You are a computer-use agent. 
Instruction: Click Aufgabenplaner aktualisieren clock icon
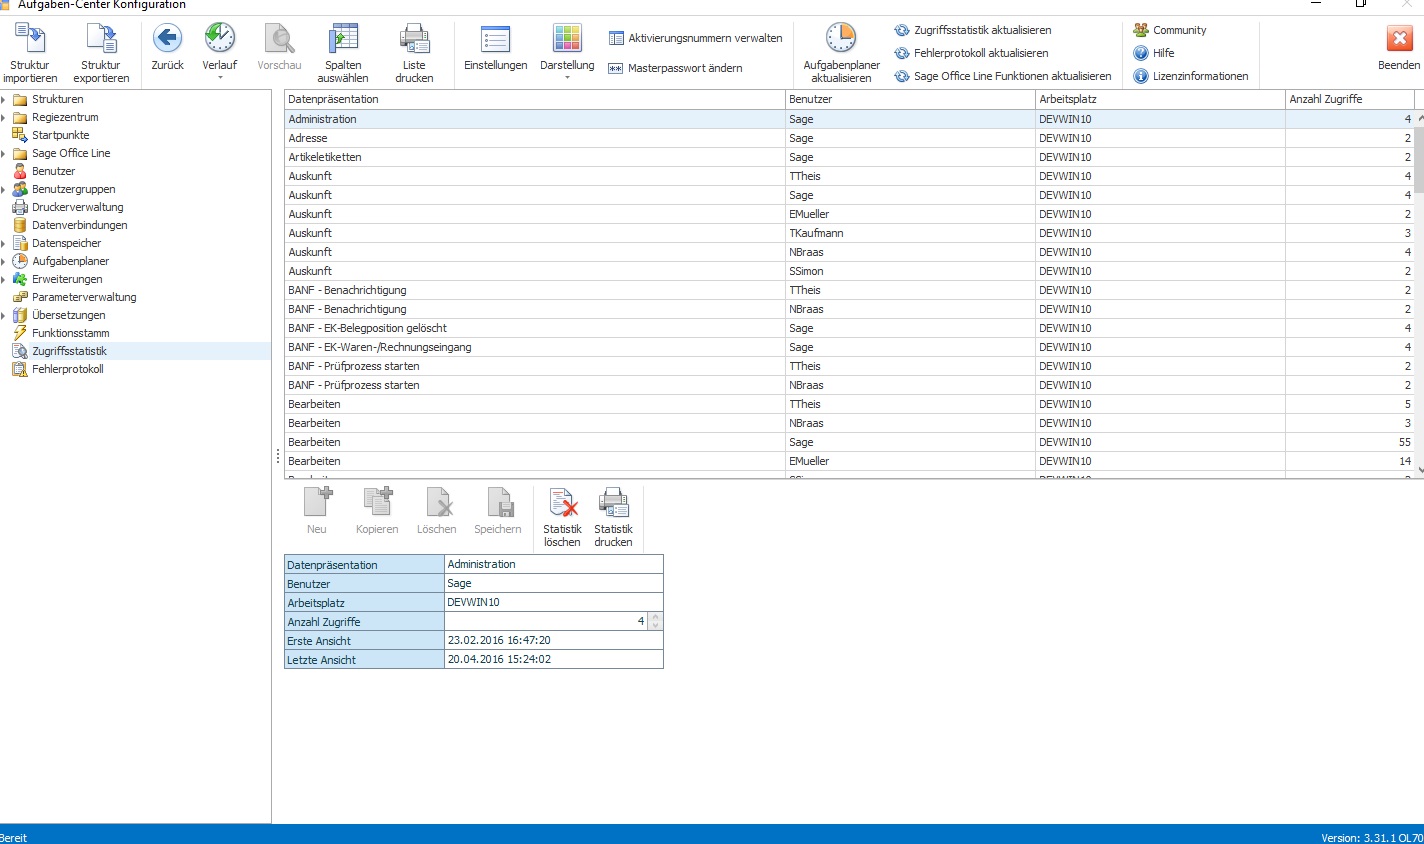(x=841, y=39)
